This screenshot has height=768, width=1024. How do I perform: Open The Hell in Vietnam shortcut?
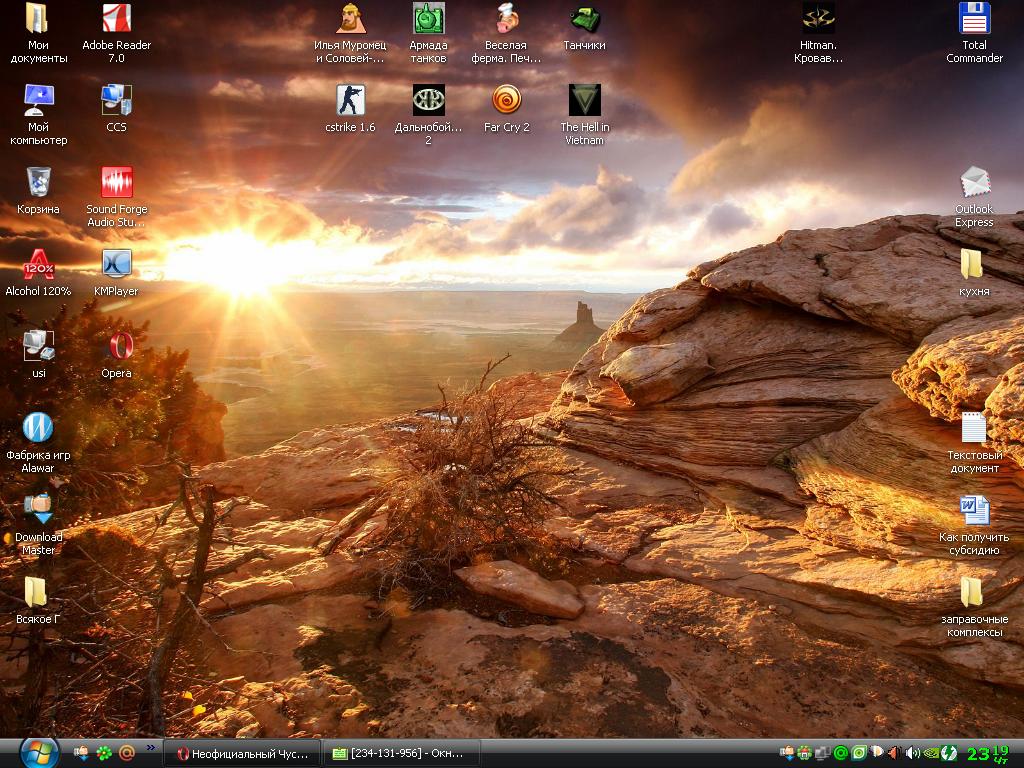(584, 101)
